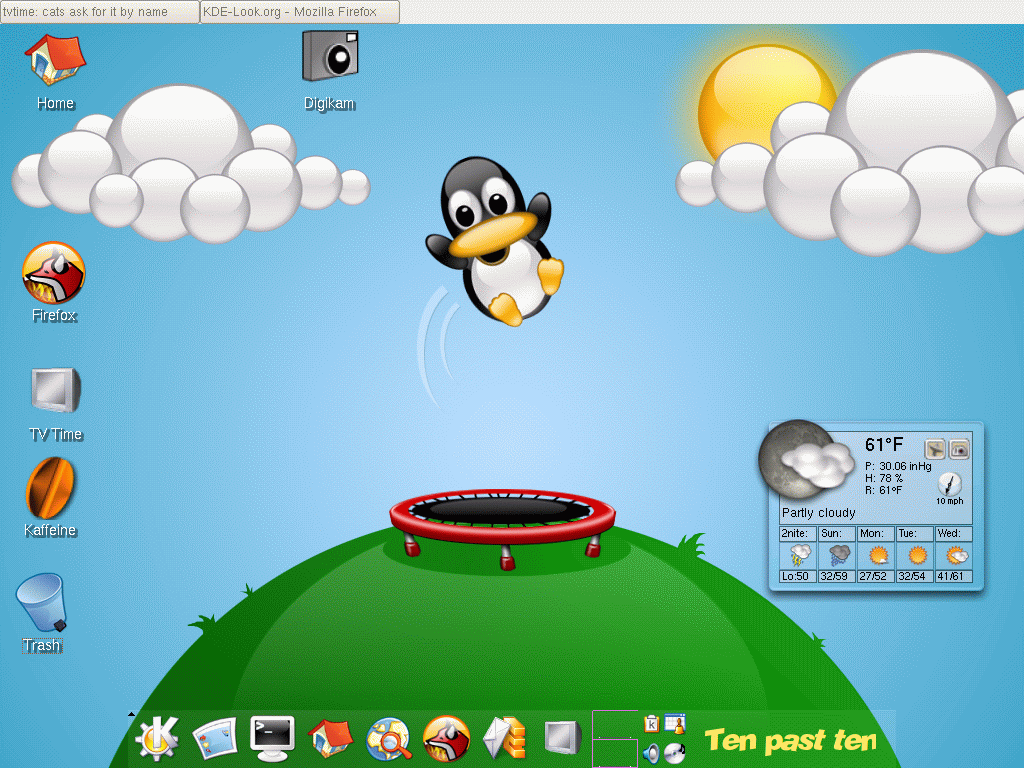Viewport: 1024px width, 768px height.
Task: Launch the Konsole terminal from panel
Action: pyautogui.click(x=272, y=739)
